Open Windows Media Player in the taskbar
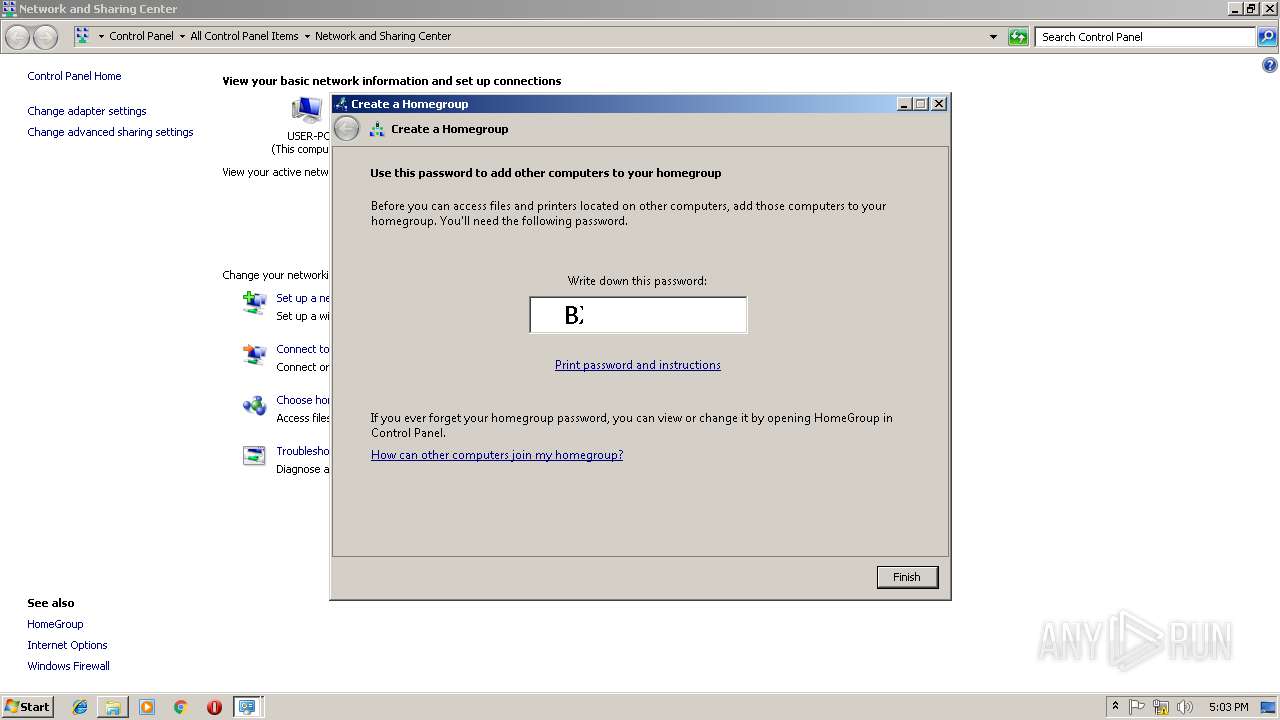The image size is (1280, 720). 147,707
